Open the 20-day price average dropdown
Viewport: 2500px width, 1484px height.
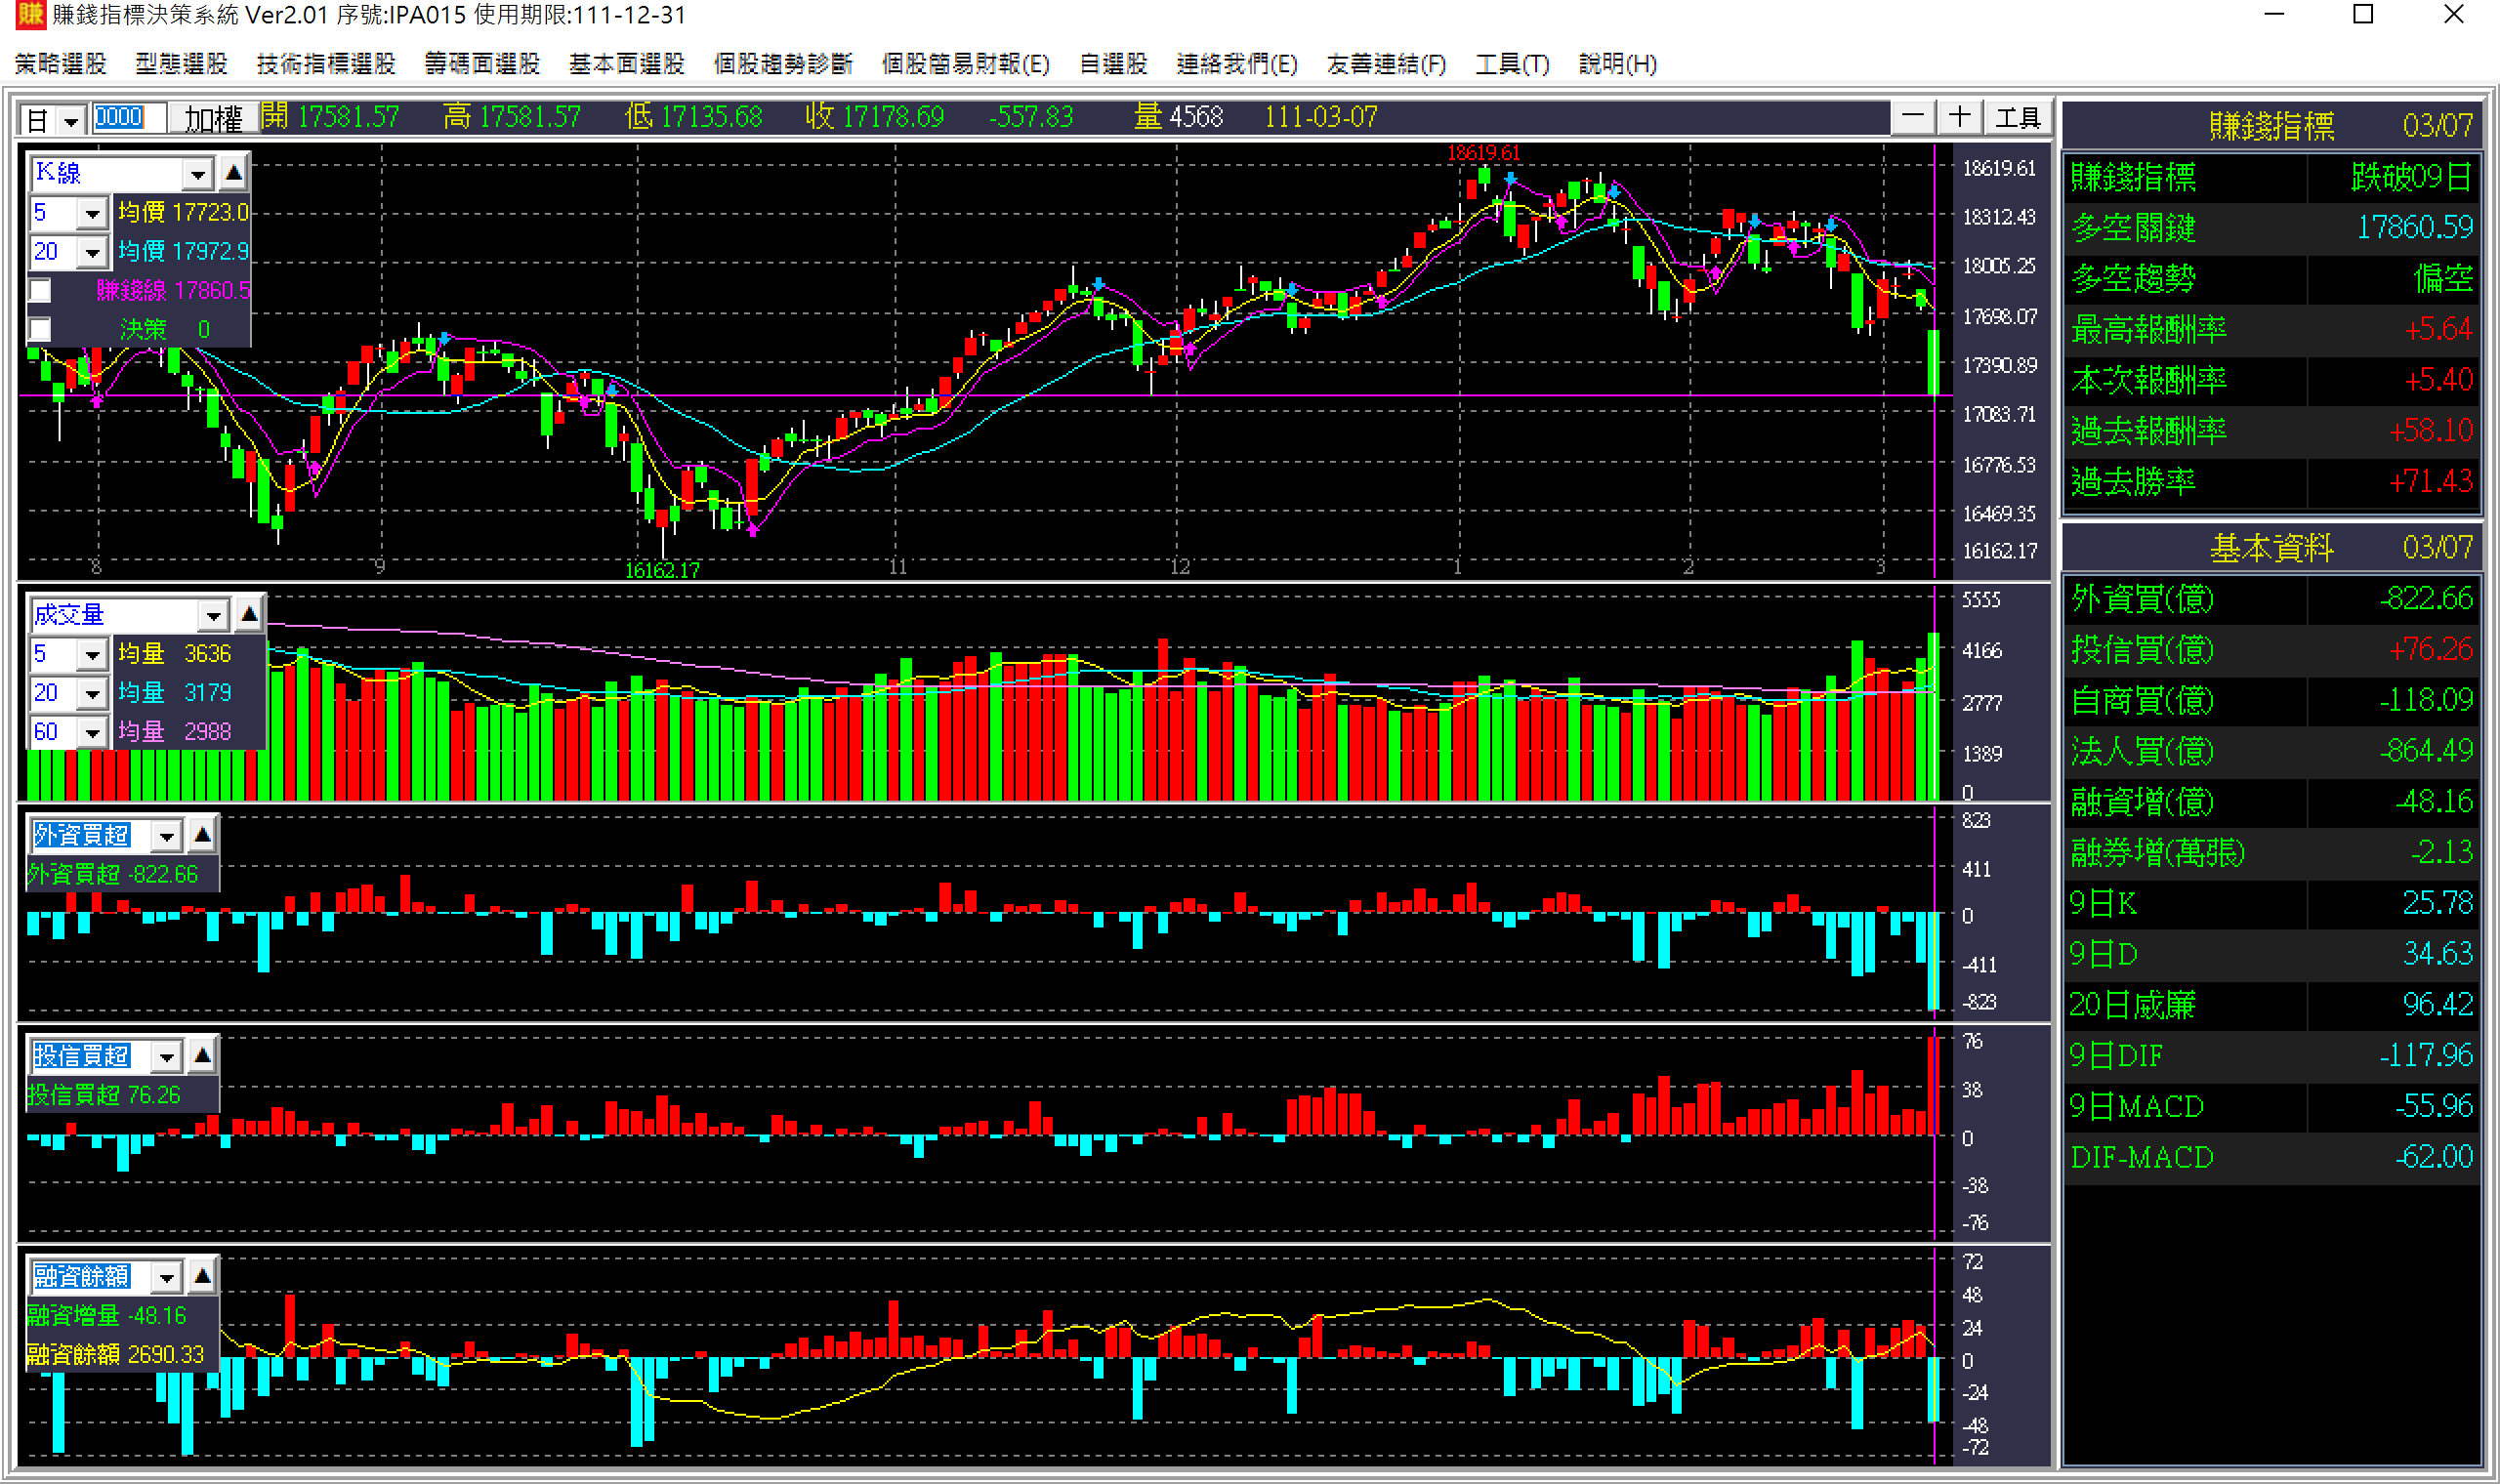point(92,252)
